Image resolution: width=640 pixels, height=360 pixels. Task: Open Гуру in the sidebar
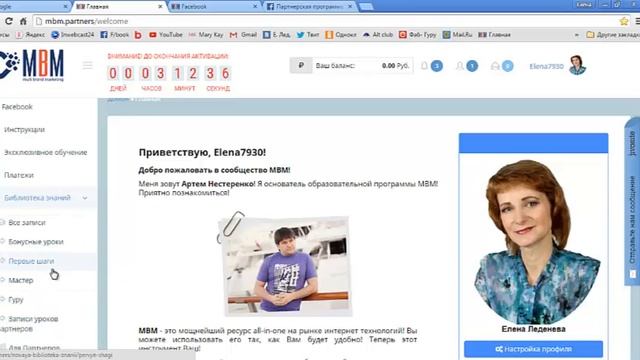[16, 300]
